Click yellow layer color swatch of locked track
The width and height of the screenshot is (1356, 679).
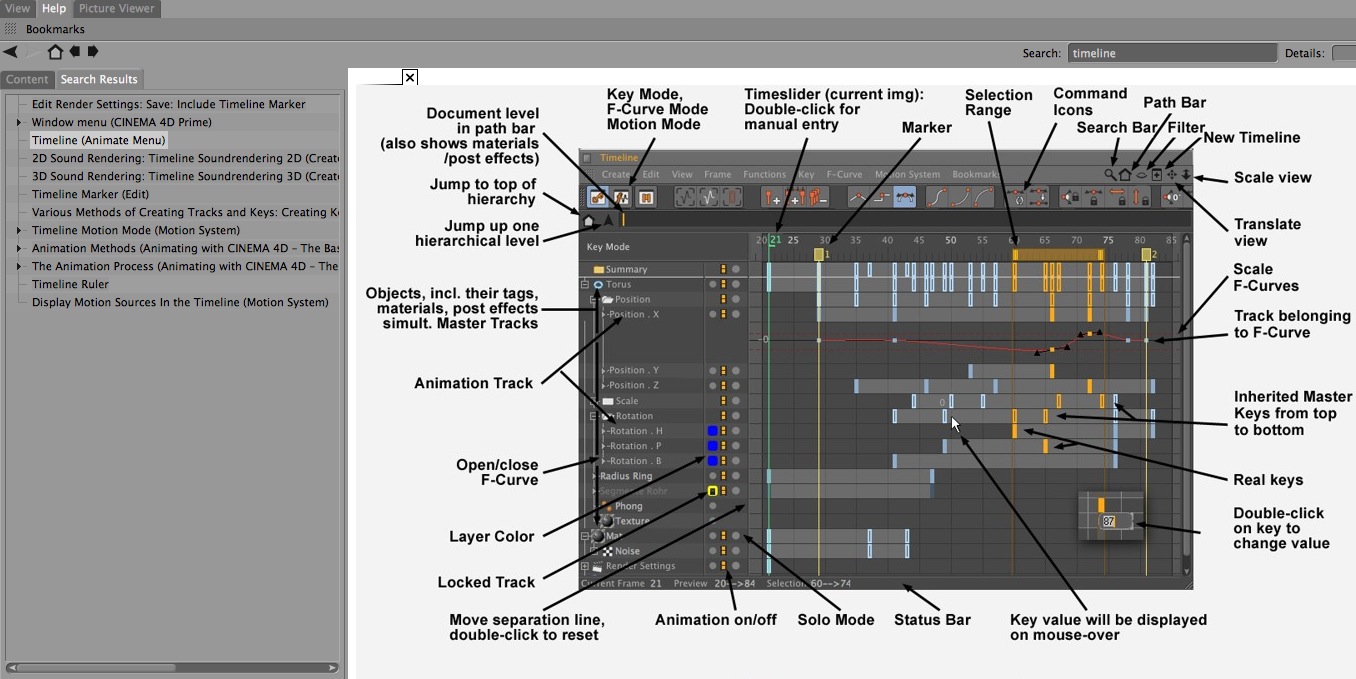713,491
